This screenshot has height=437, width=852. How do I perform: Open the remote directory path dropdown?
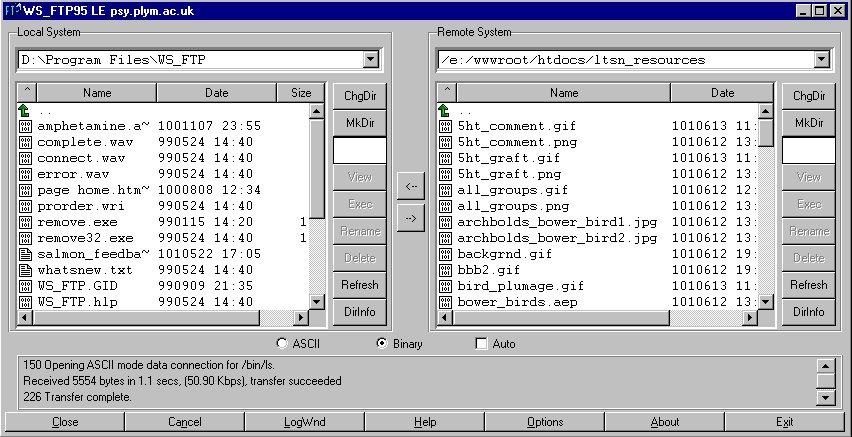[x=822, y=60]
